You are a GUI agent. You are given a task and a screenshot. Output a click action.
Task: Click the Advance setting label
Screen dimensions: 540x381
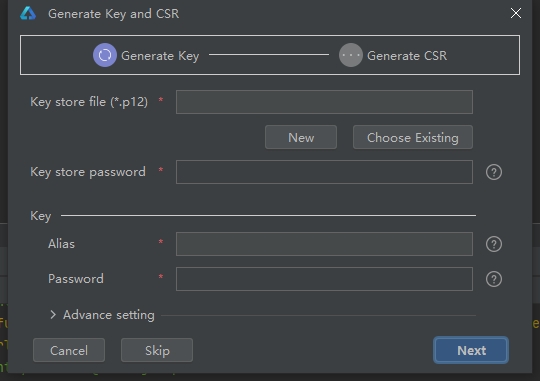[x=109, y=315]
